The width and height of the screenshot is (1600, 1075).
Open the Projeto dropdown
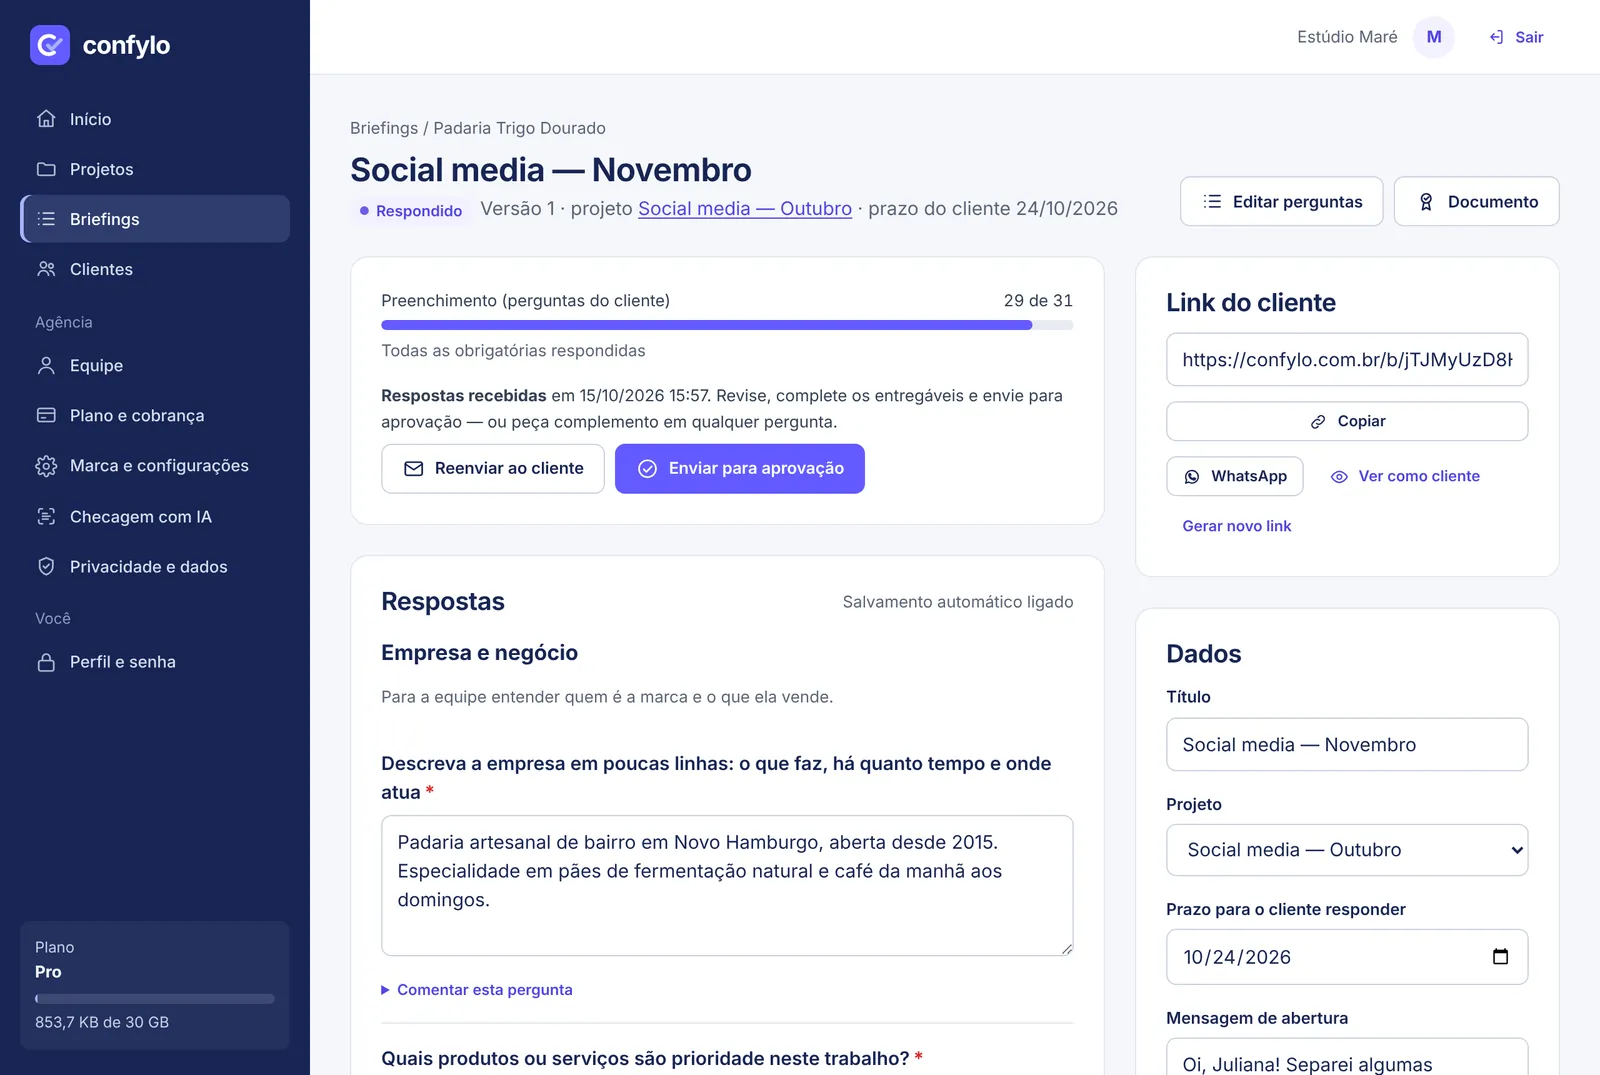1347,850
